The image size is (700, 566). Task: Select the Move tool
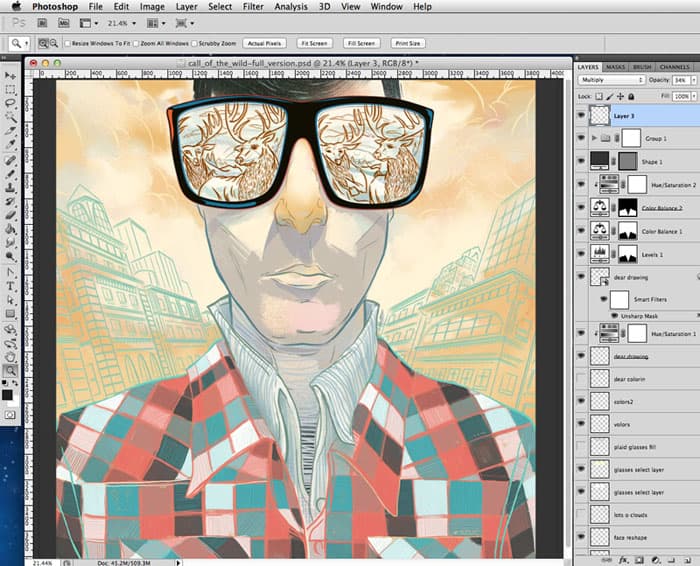click(10, 76)
